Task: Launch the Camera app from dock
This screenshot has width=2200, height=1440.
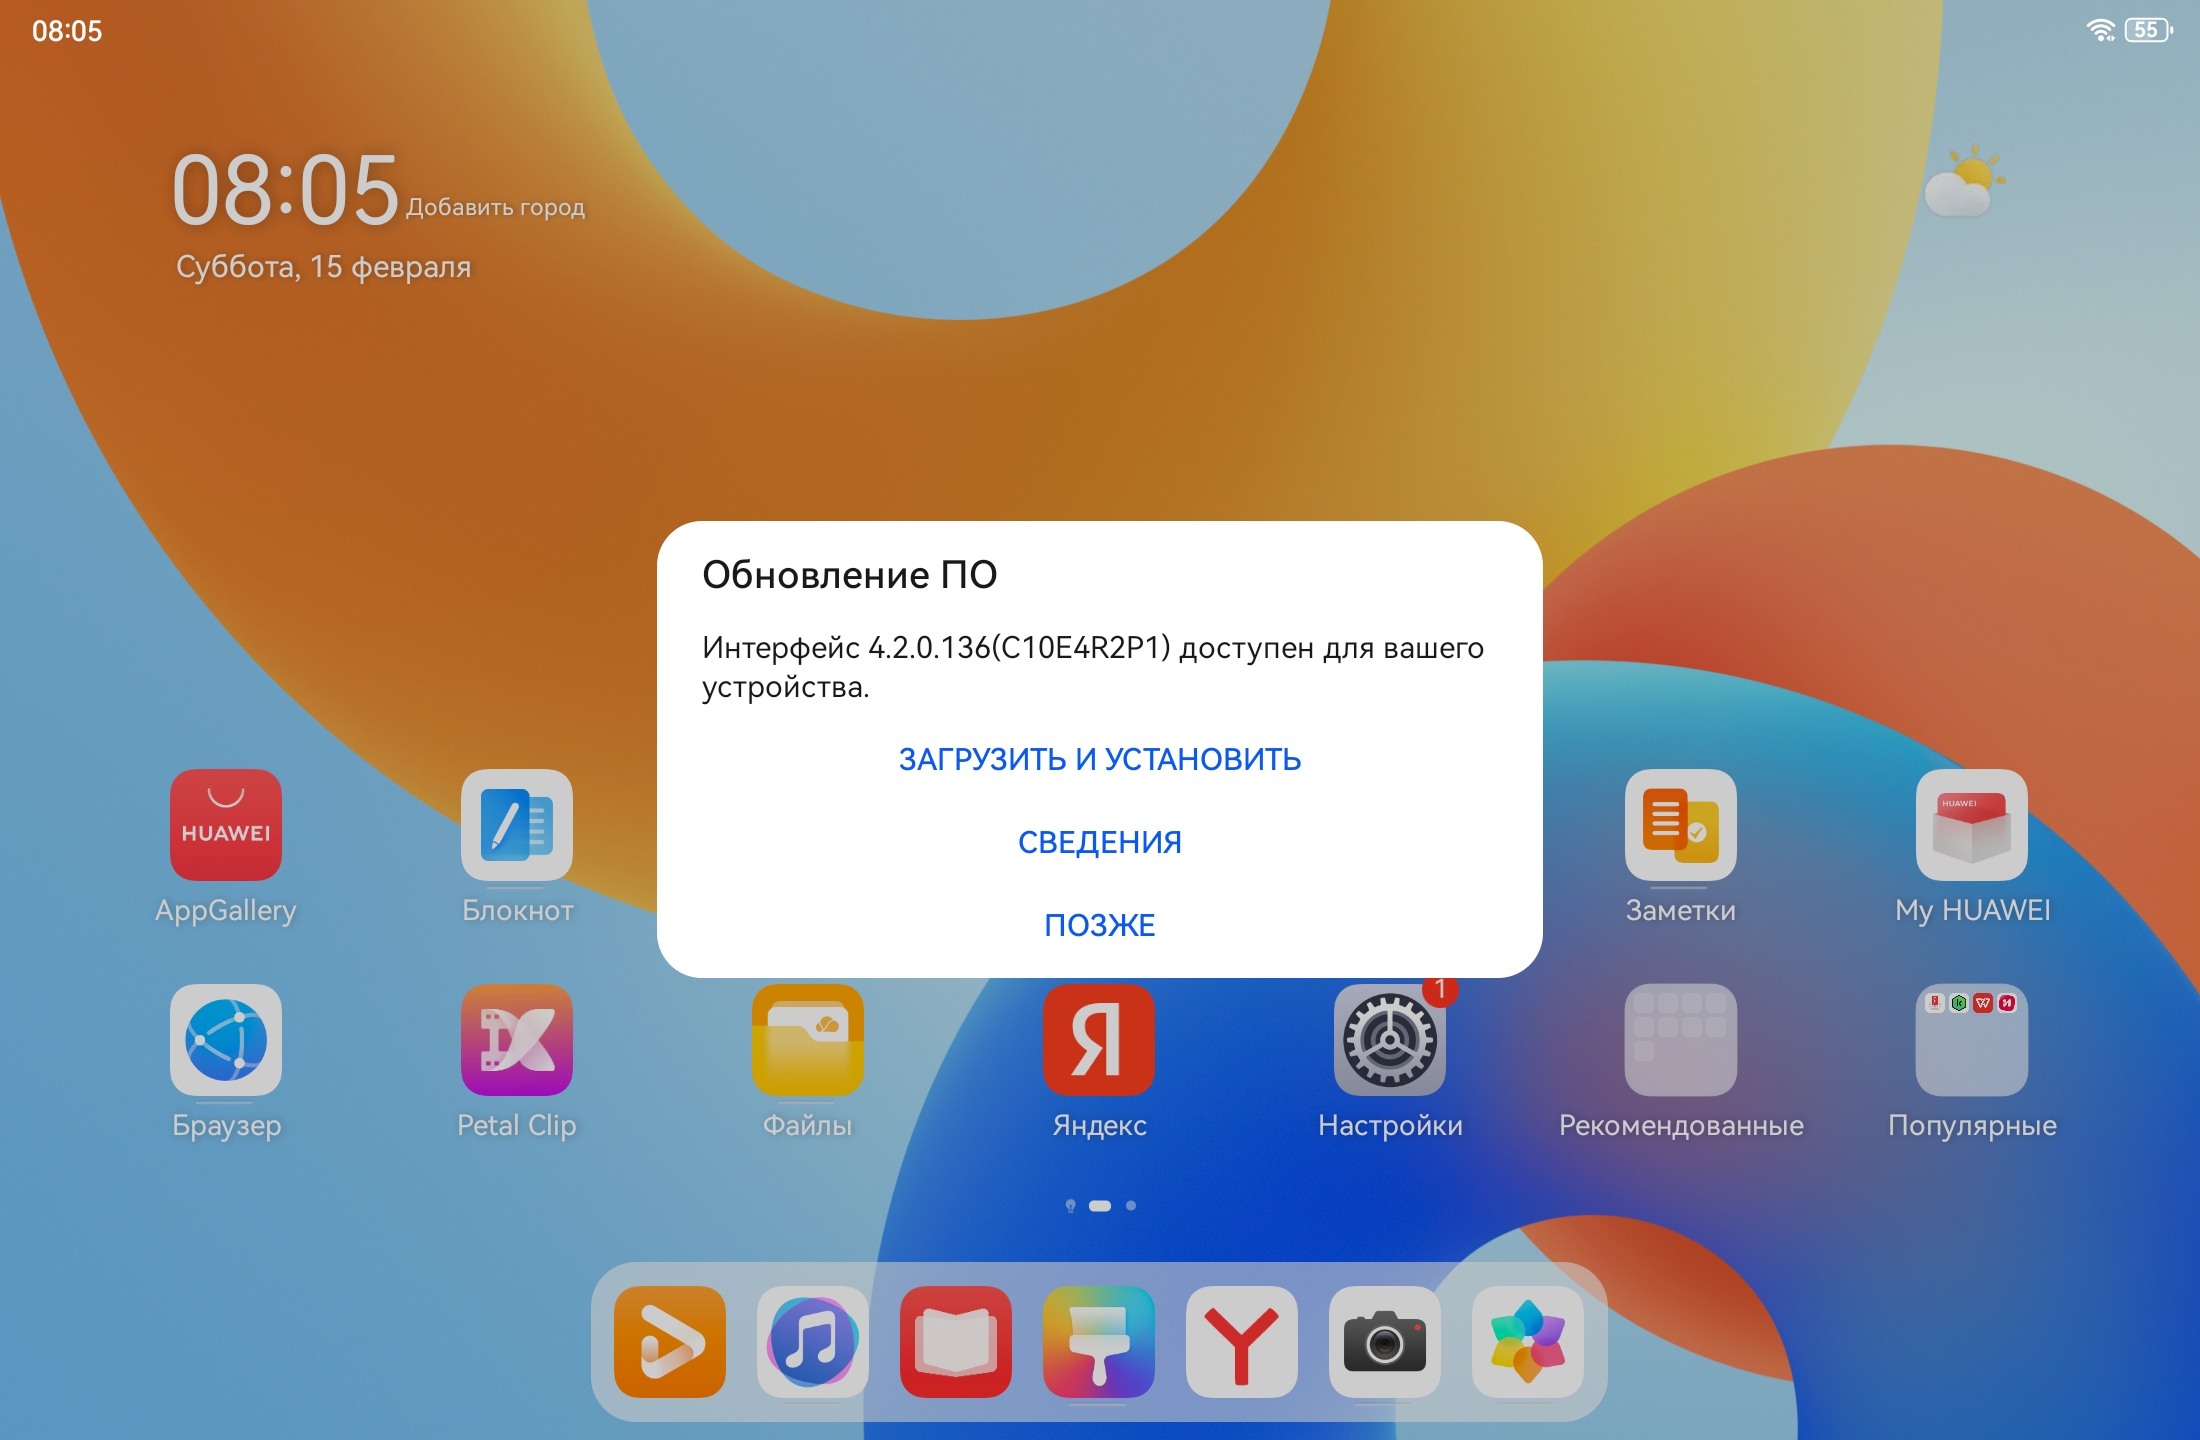Action: click(1385, 1342)
